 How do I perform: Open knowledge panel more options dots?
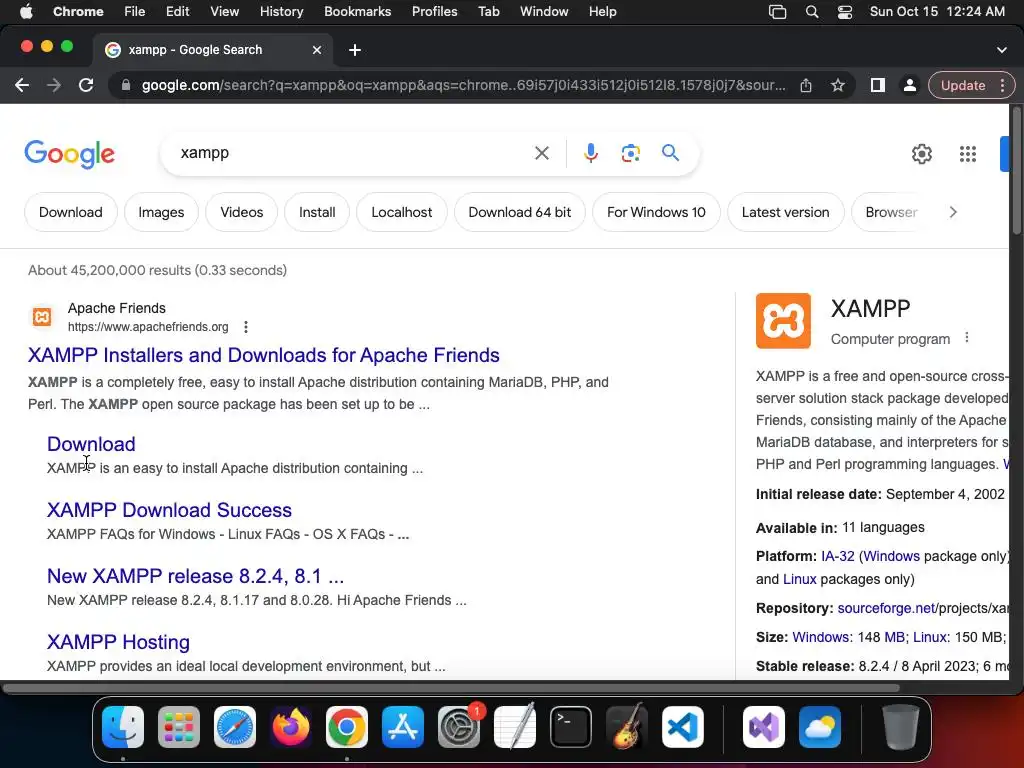pyautogui.click(x=967, y=338)
